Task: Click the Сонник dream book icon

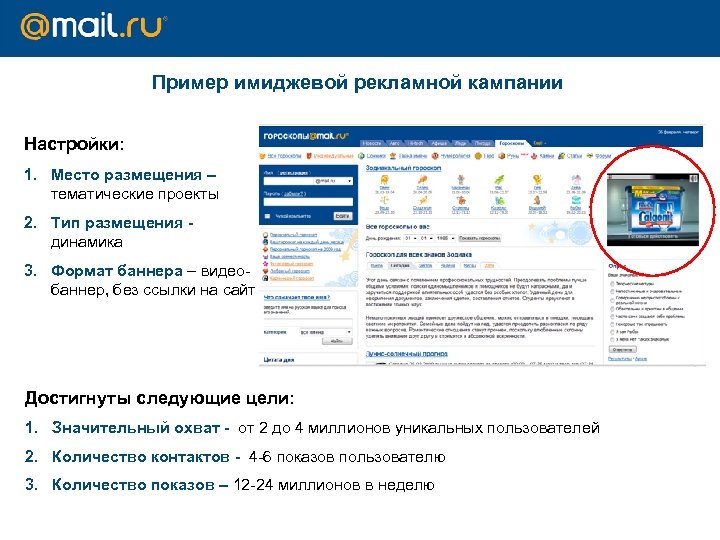Action: (x=361, y=156)
